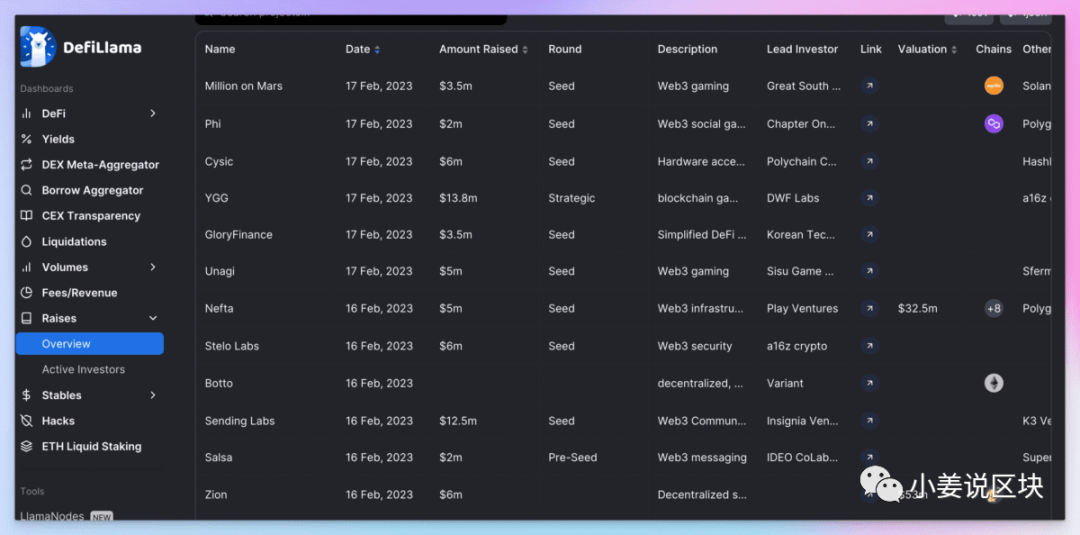Click the "$13.8m" amount in YGG row
The width and height of the screenshot is (1080, 535).
458,198
